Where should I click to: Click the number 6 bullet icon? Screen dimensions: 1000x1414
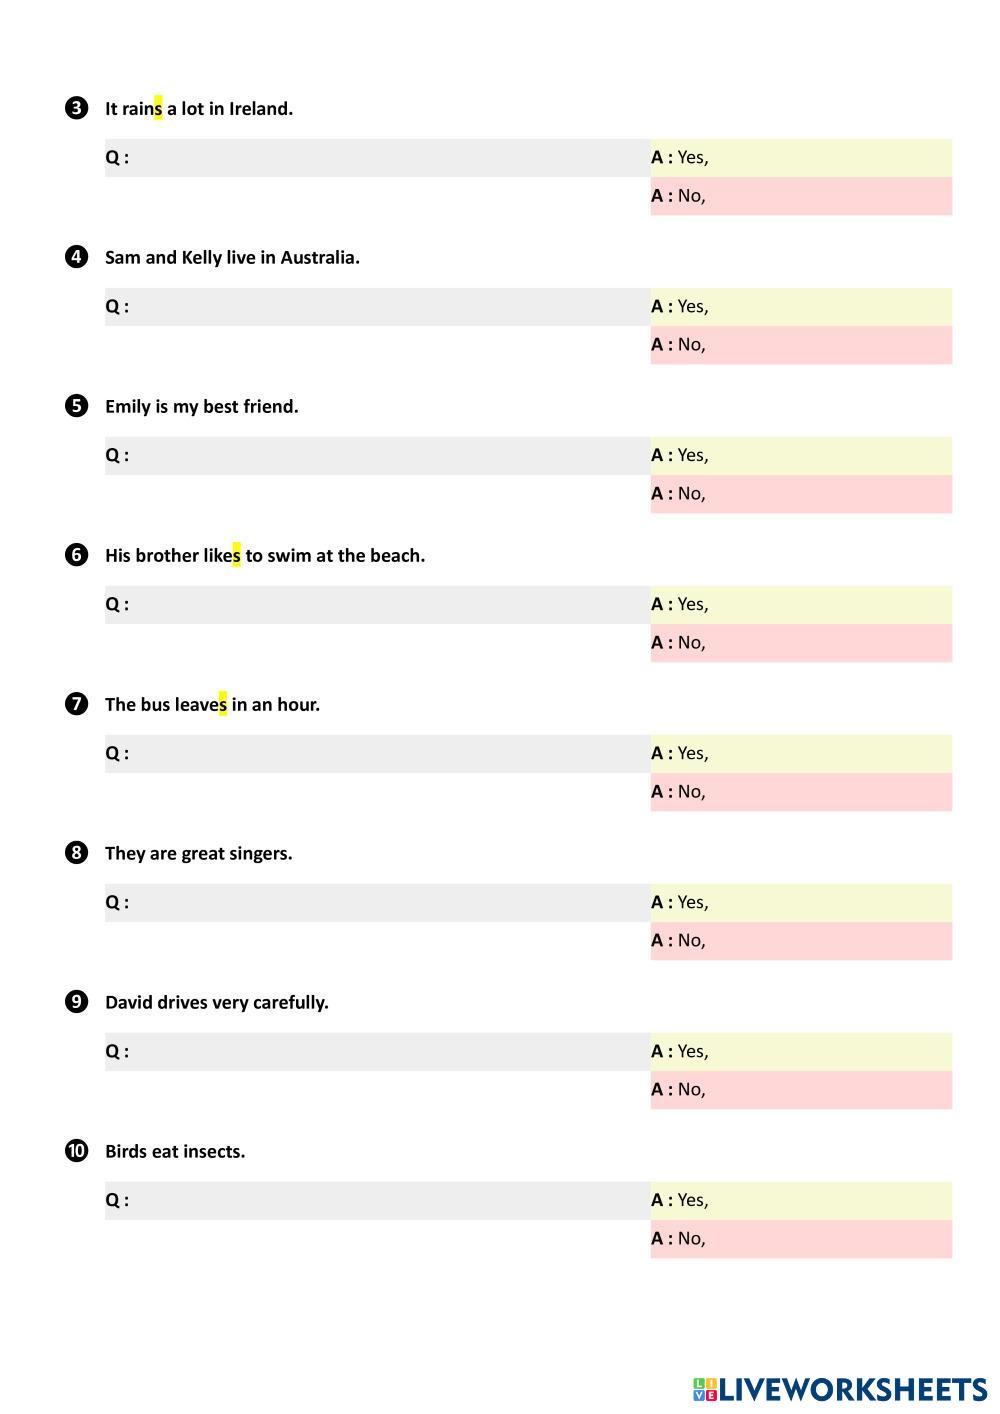[x=76, y=555]
